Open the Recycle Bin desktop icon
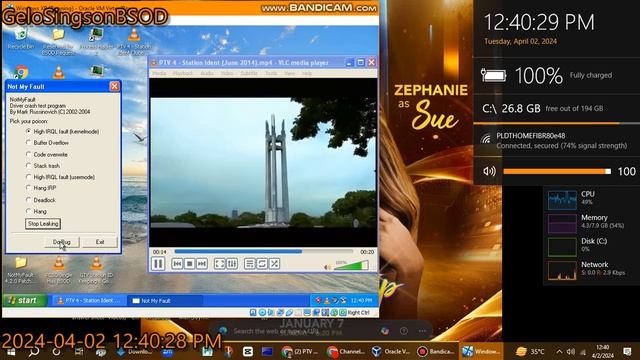 [20, 39]
